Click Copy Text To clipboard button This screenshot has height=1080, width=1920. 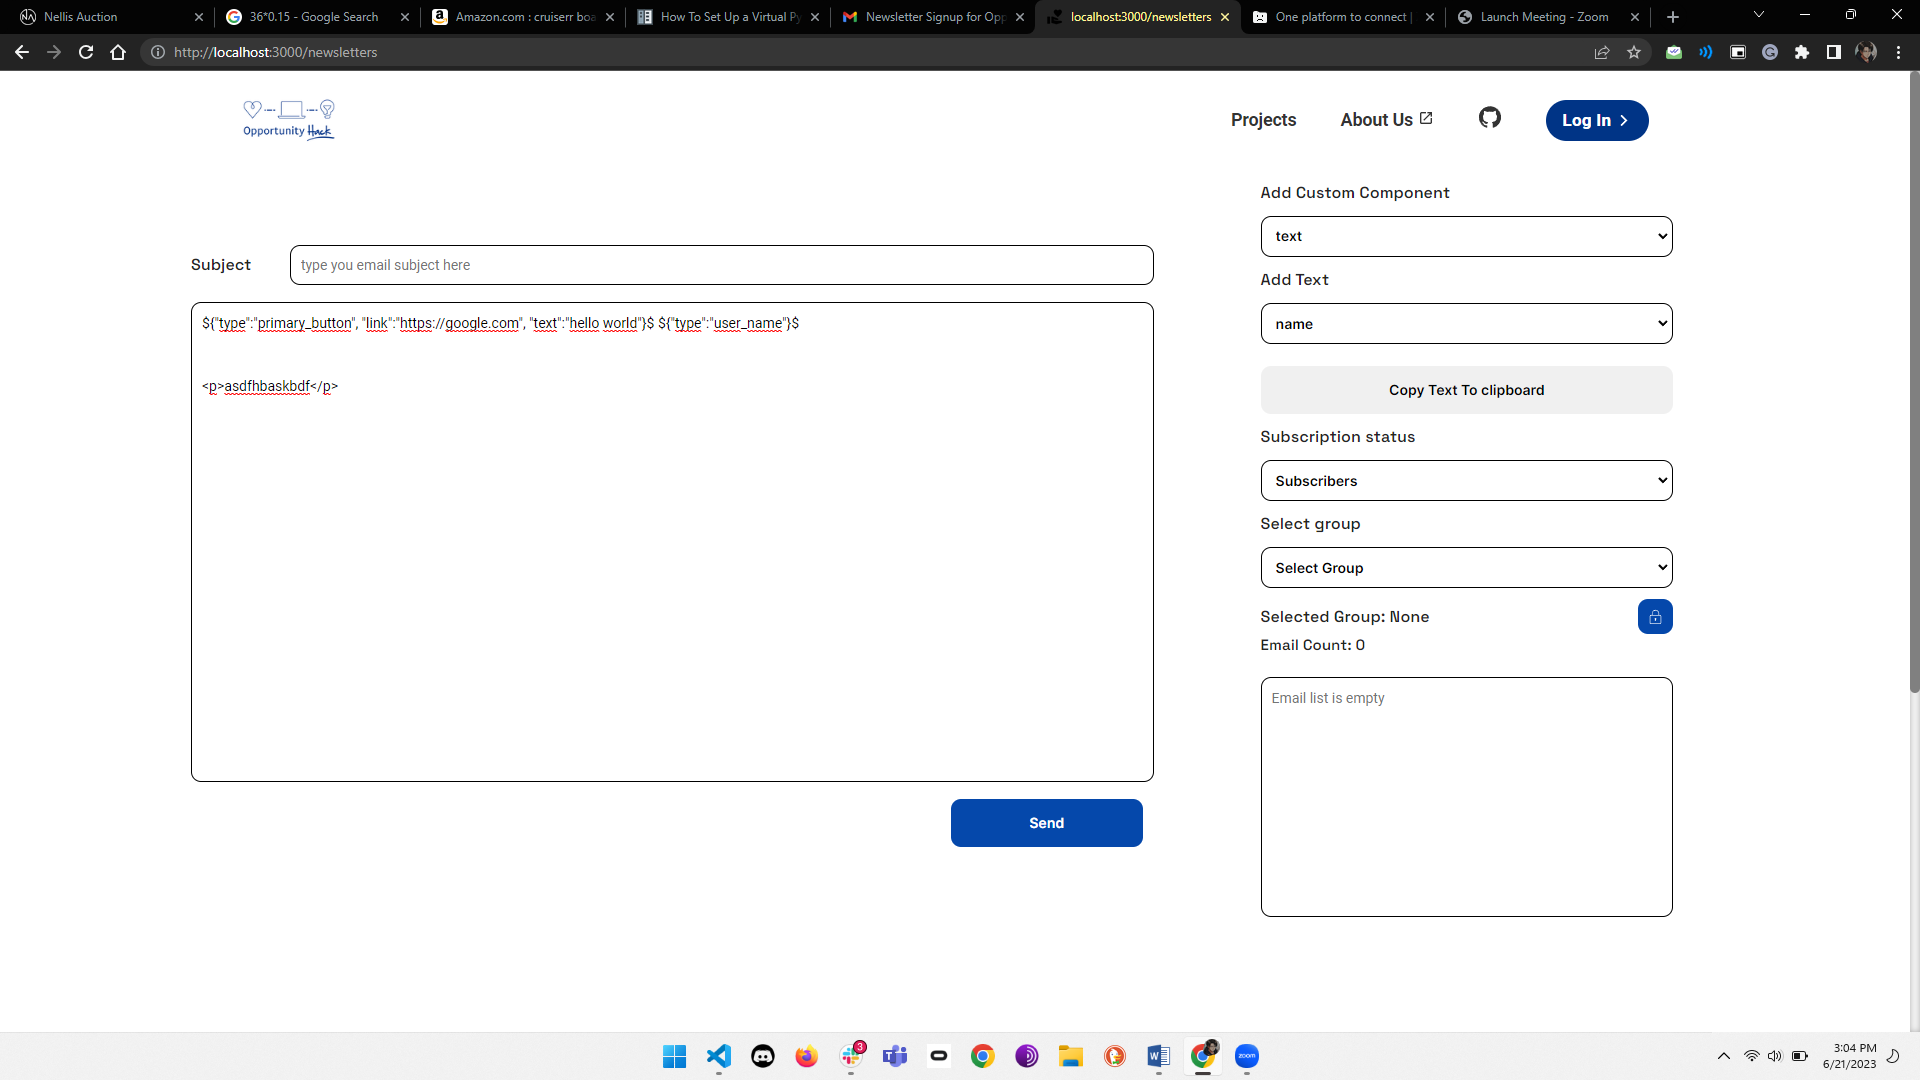(1466, 390)
